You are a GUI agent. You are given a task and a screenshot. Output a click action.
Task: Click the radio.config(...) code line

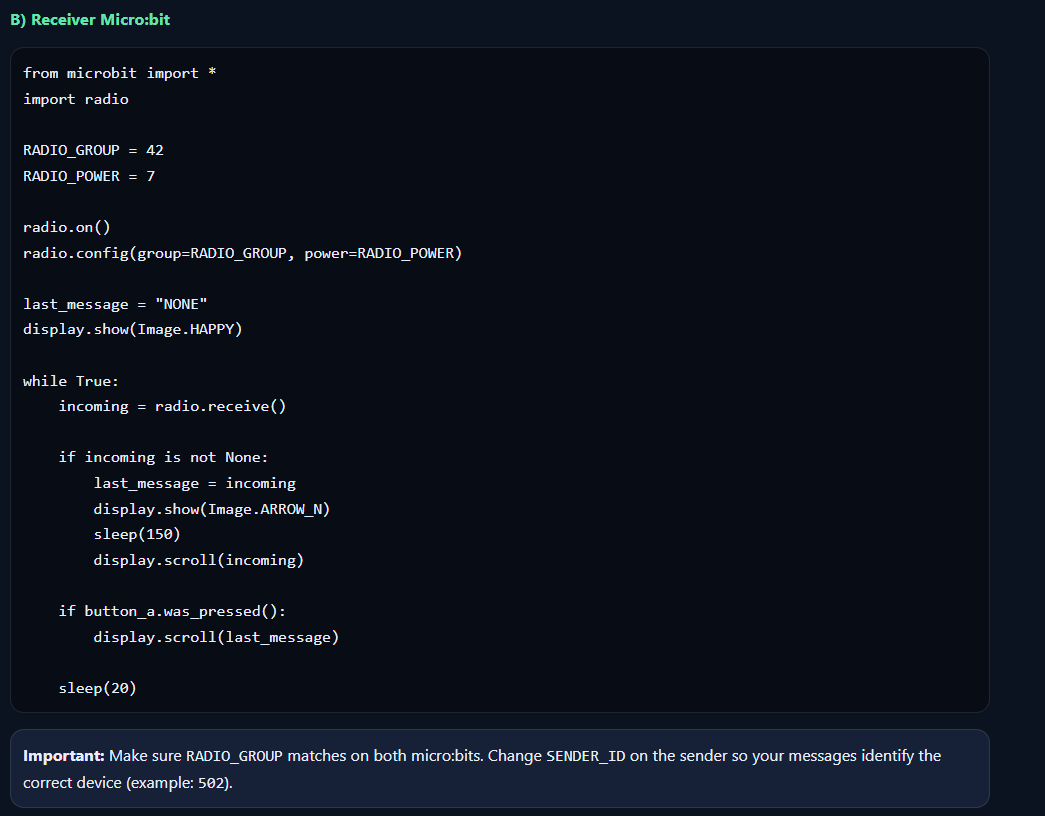[x=242, y=253]
